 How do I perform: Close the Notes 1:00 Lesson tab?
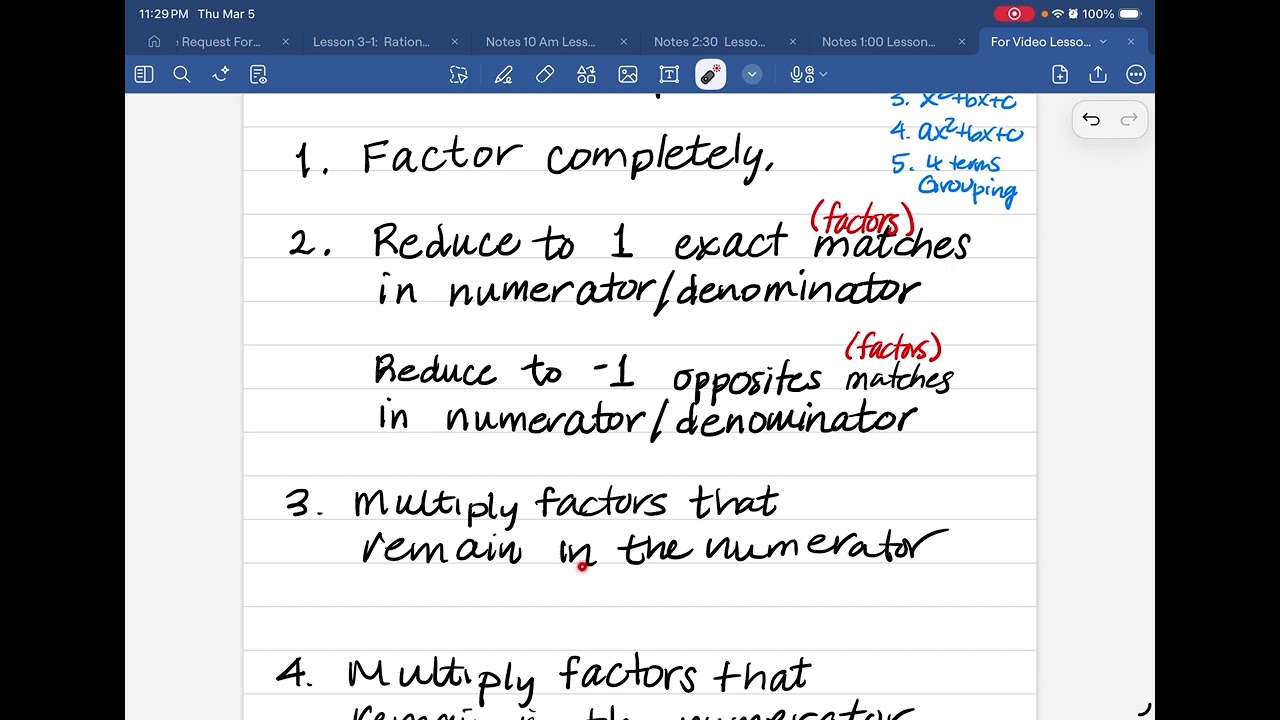[962, 42]
